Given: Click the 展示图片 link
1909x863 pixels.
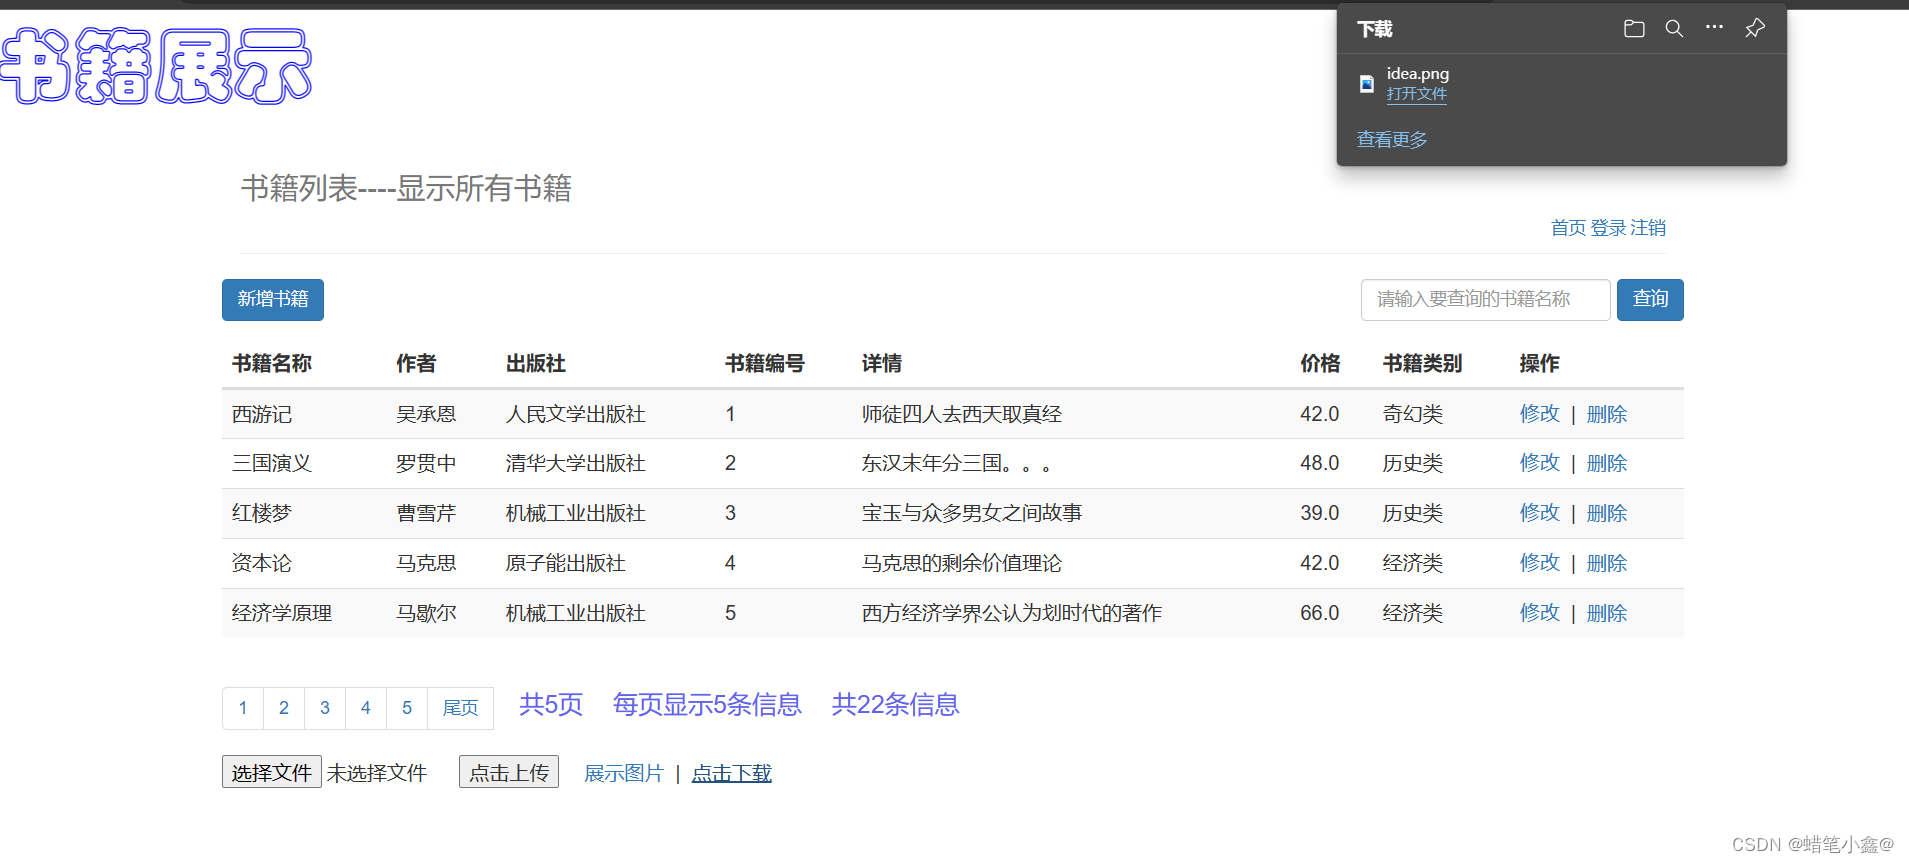Looking at the screenshot, I should [x=624, y=773].
